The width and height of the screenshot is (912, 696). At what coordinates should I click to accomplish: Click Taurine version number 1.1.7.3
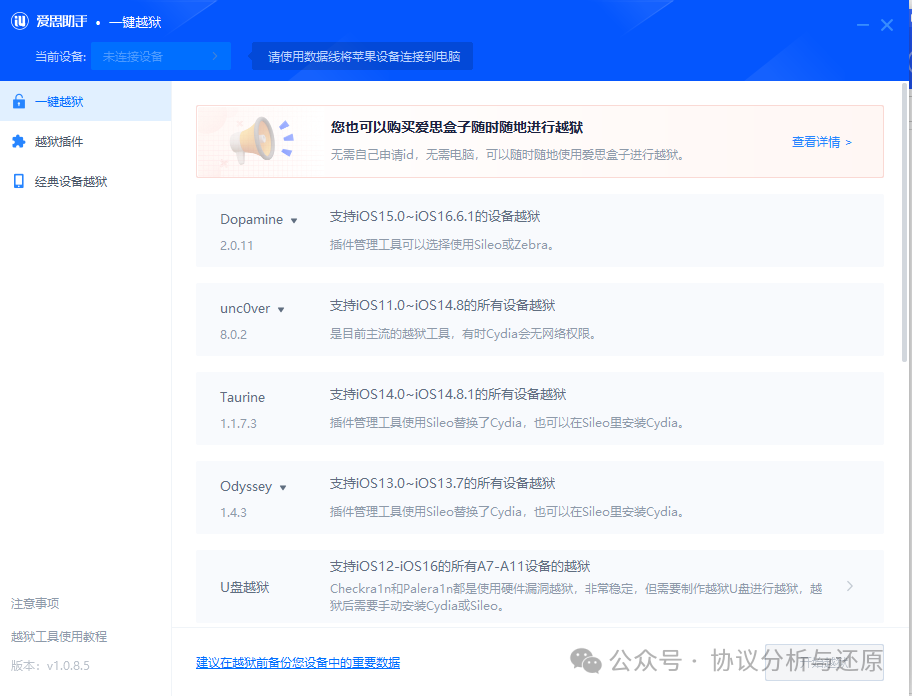coord(238,423)
